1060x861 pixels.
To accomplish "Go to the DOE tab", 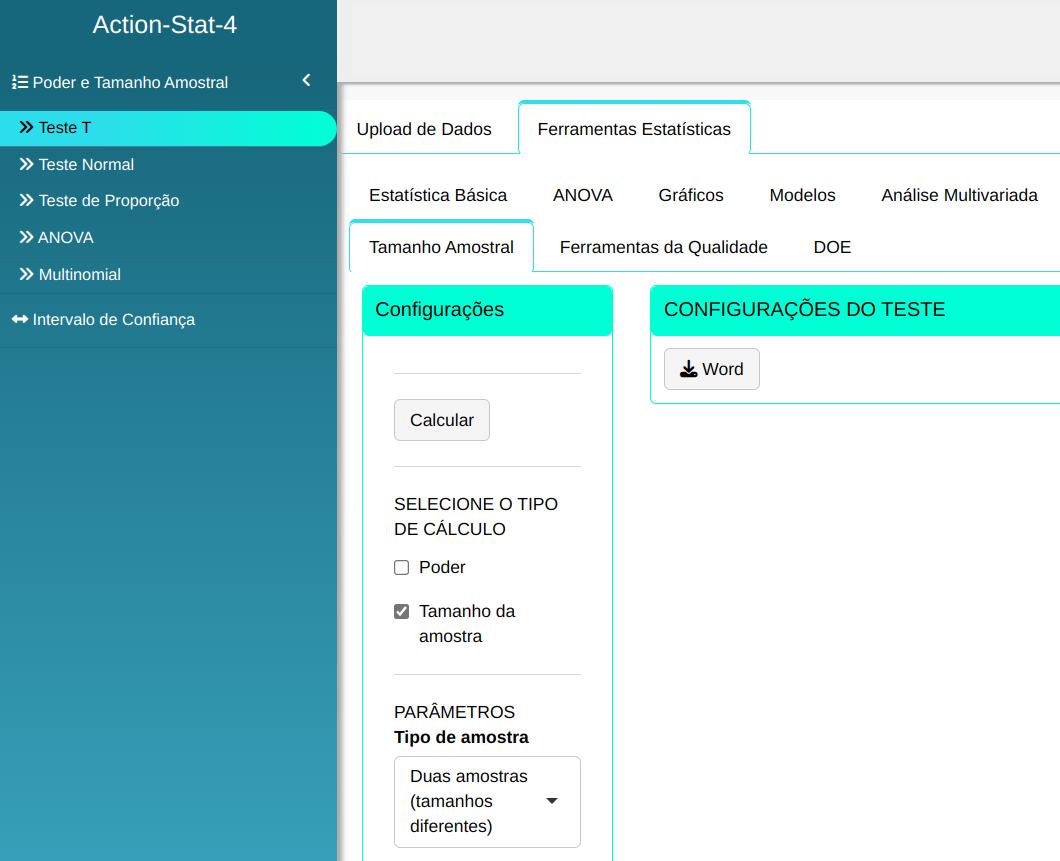I will click(832, 247).
